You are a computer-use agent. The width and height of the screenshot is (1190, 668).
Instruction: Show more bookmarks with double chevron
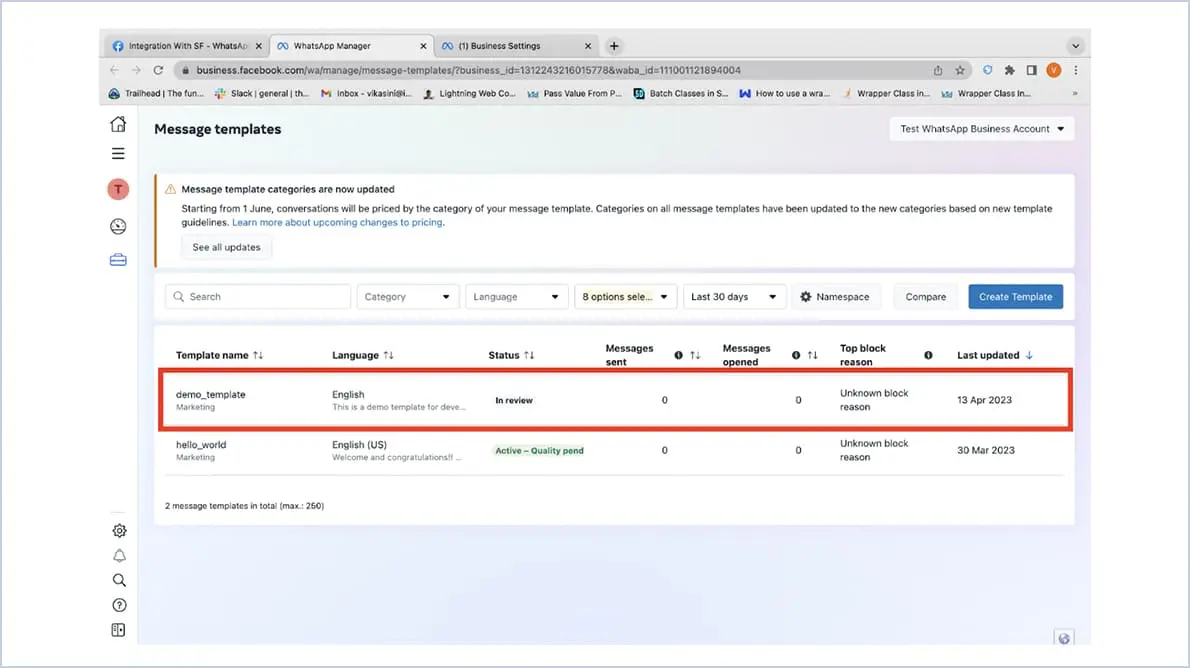pyautogui.click(x=1075, y=93)
